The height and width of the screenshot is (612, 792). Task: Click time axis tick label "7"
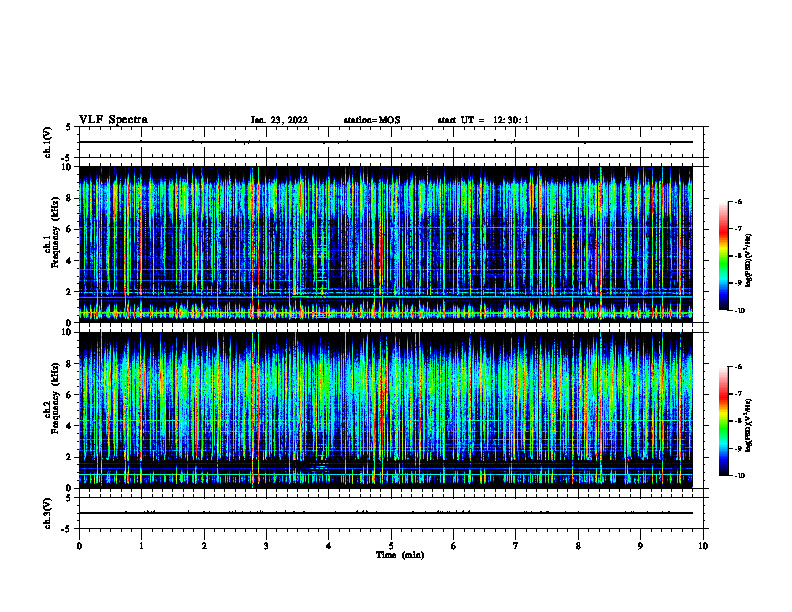pyautogui.click(x=516, y=546)
